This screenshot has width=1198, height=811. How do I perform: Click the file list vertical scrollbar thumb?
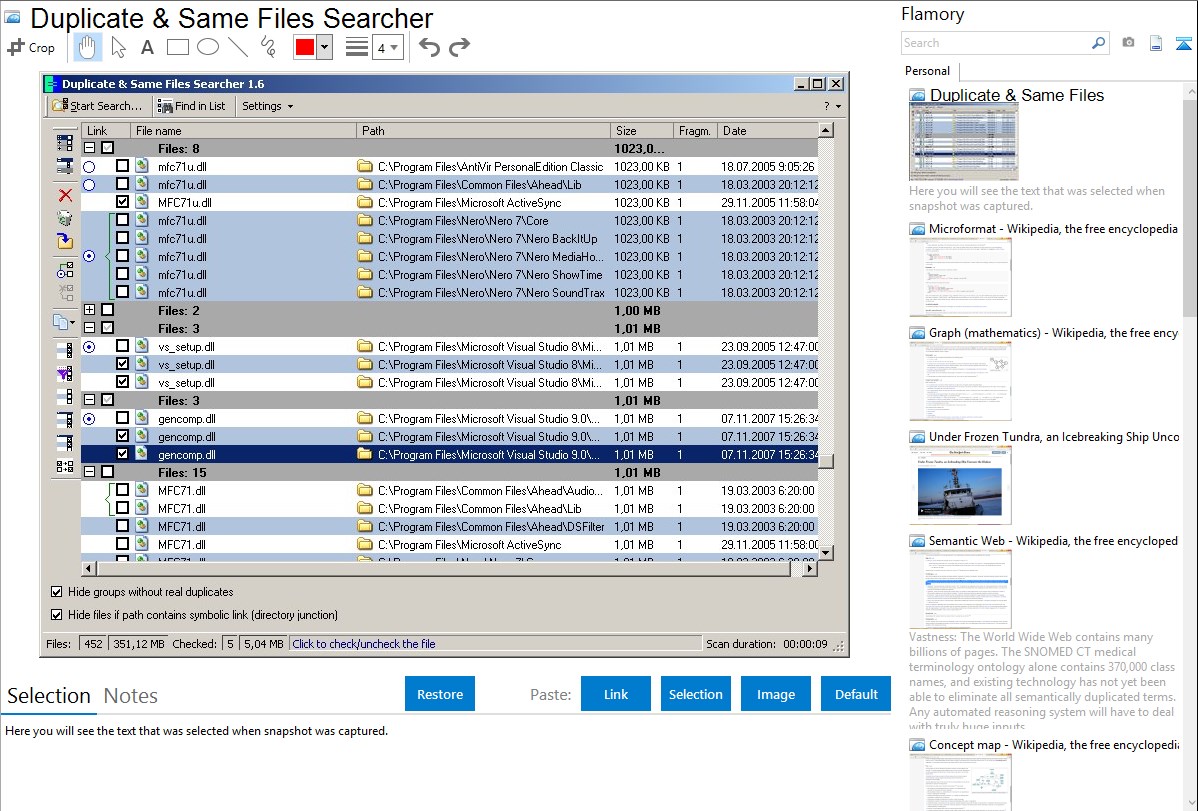pos(825,461)
